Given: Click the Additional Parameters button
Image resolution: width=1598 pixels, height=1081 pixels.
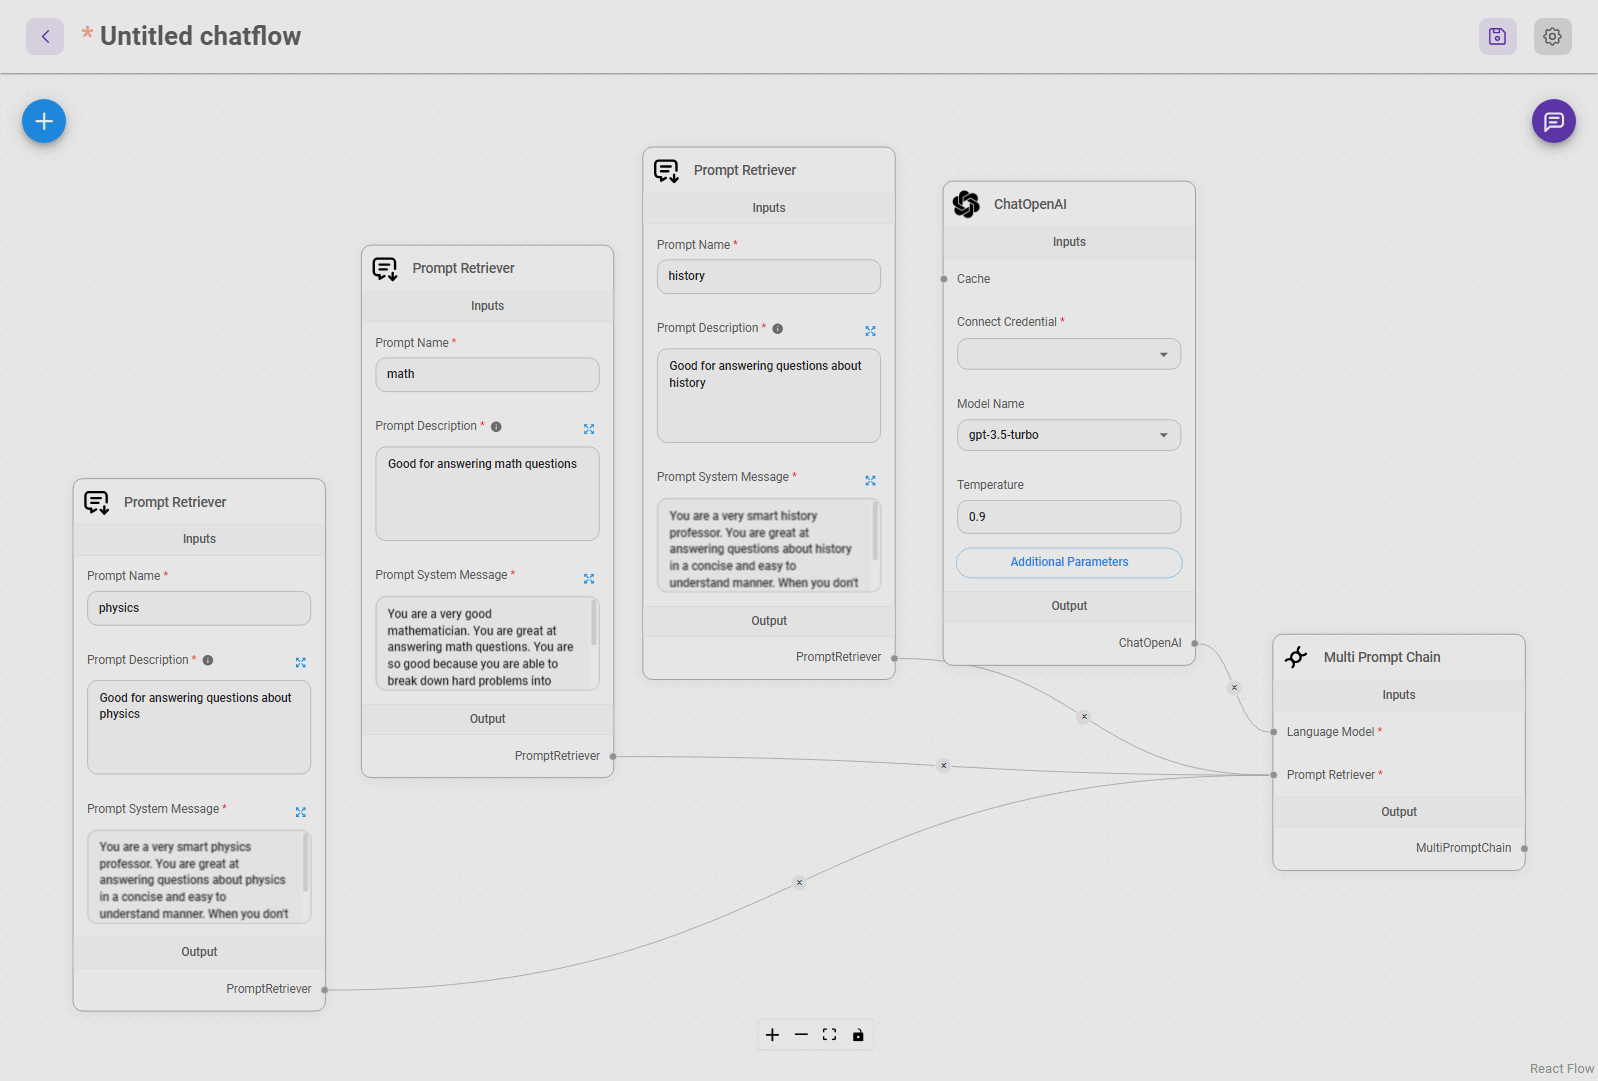Looking at the screenshot, I should (1069, 562).
